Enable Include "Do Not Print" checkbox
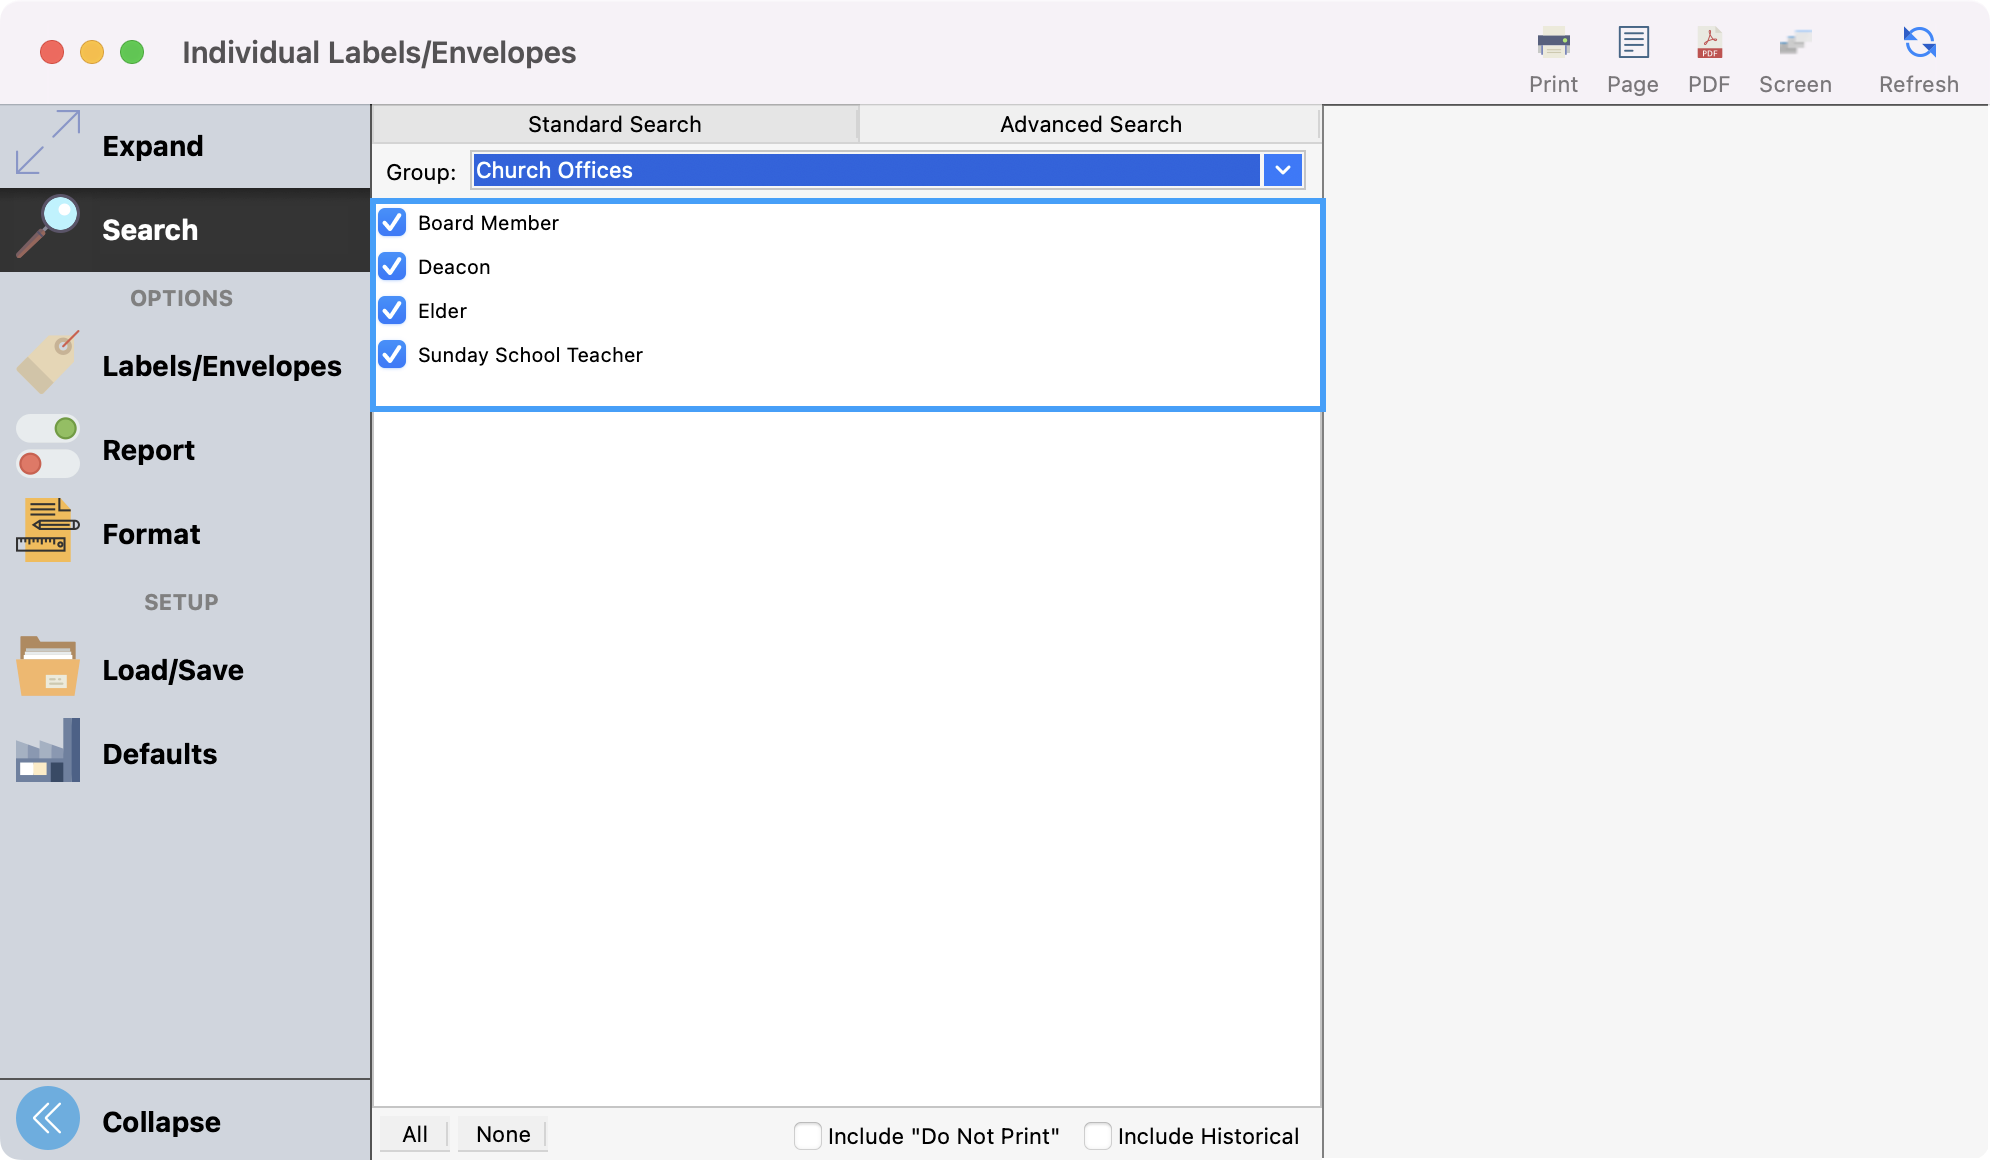The width and height of the screenshot is (1990, 1160). tap(808, 1135)
